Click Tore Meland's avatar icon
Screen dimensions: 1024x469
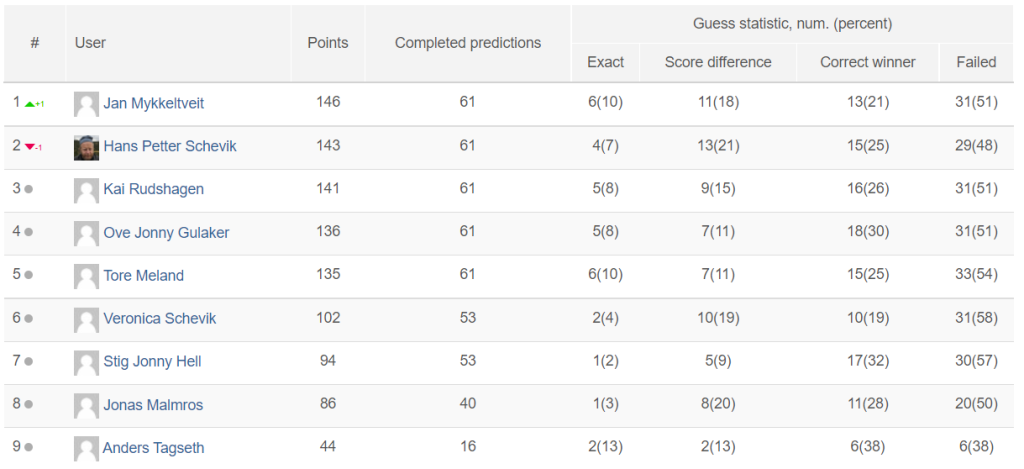(x=86, y=276)
